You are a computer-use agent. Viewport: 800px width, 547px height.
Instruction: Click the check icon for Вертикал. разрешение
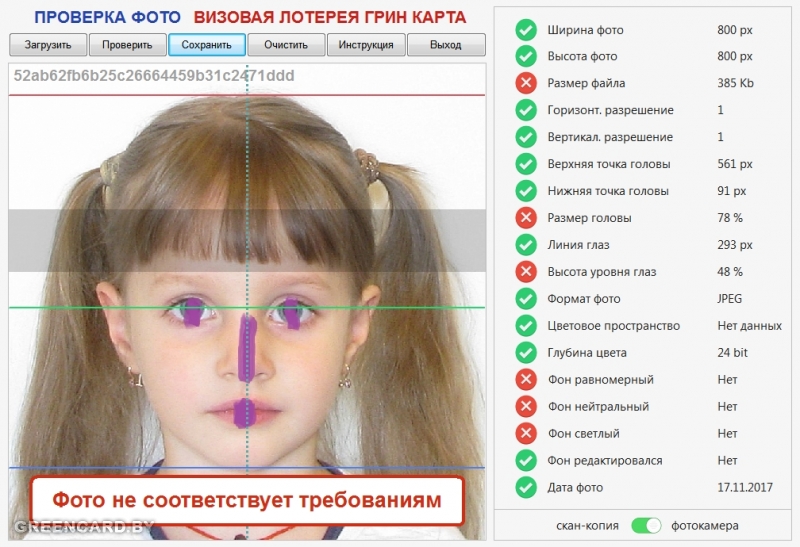click(526, 137)
